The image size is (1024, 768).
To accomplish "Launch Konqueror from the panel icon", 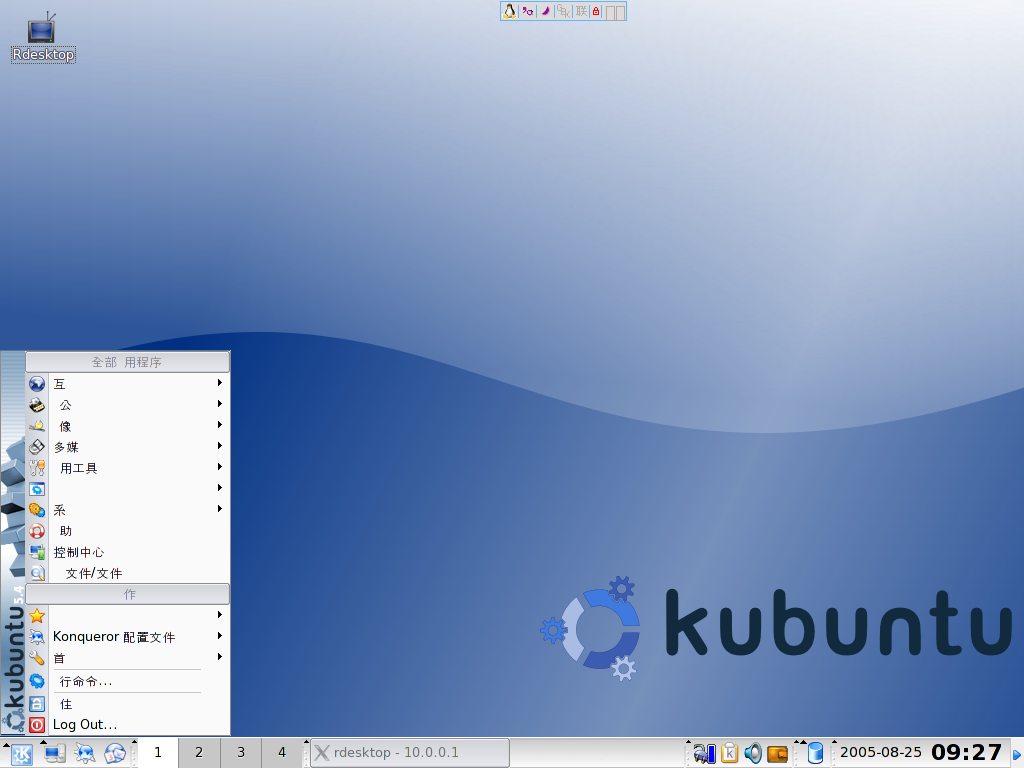I will pyautogui.click(x=85, y=754).
